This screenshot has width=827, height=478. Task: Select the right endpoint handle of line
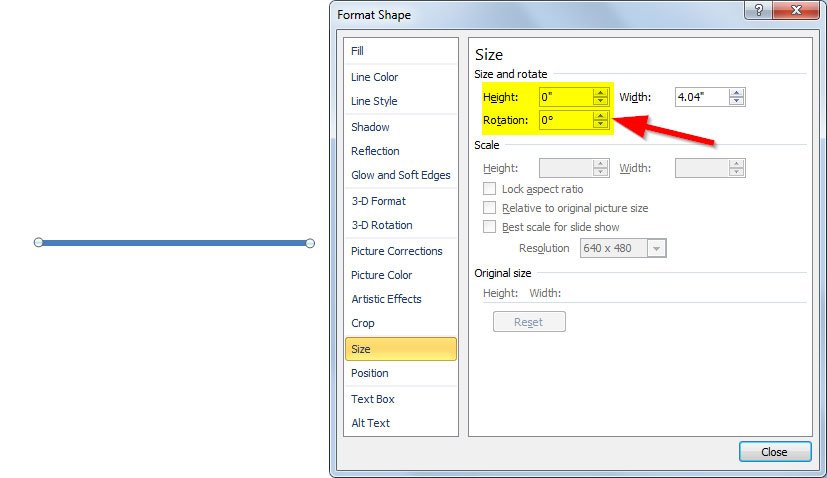coord(310,243)
